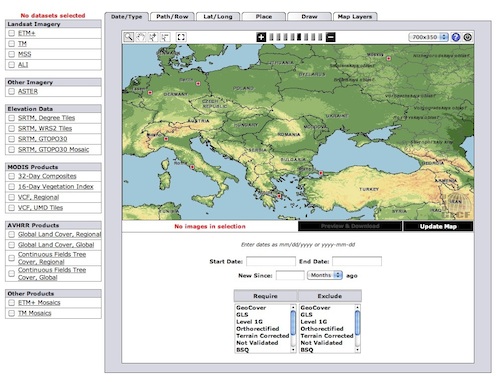Open the 16-Day Vegetation Index link
500x382 pixels.
pos(56,187)
